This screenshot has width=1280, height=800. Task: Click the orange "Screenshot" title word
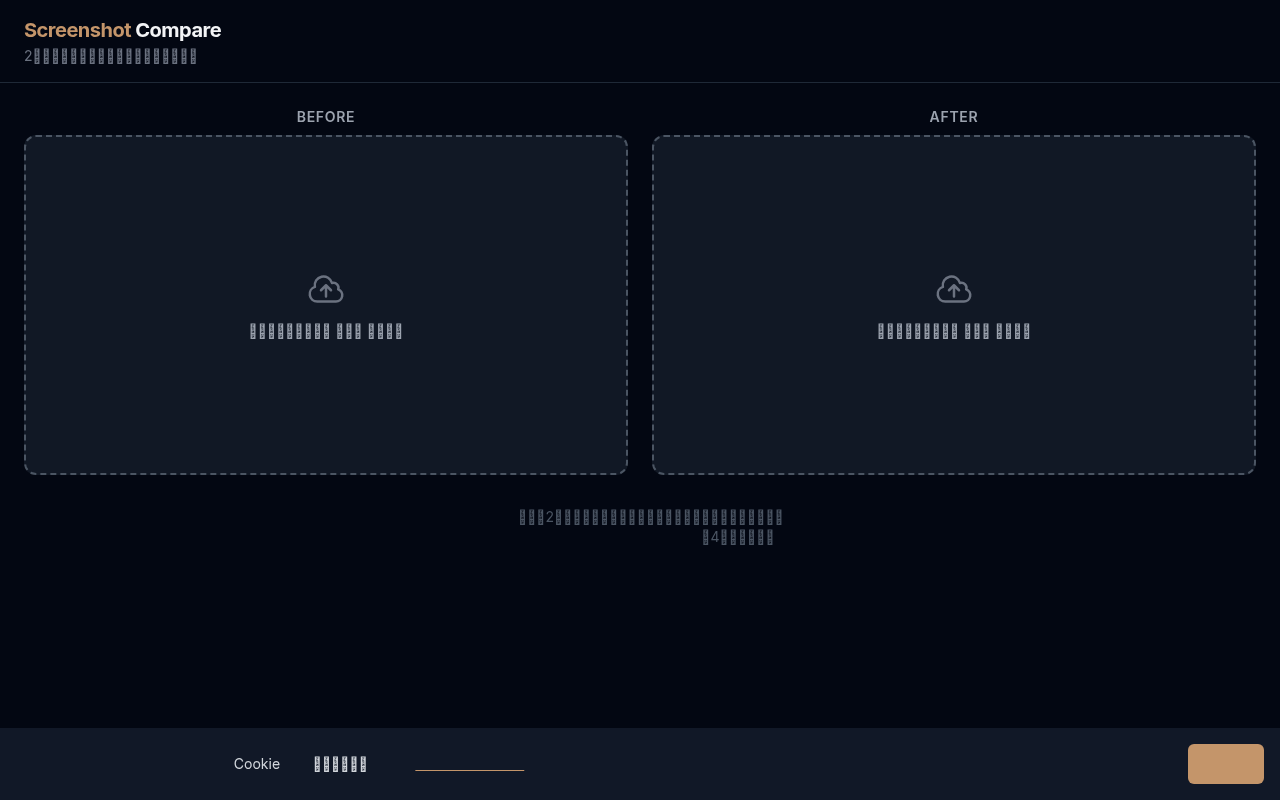coord(77,30)
